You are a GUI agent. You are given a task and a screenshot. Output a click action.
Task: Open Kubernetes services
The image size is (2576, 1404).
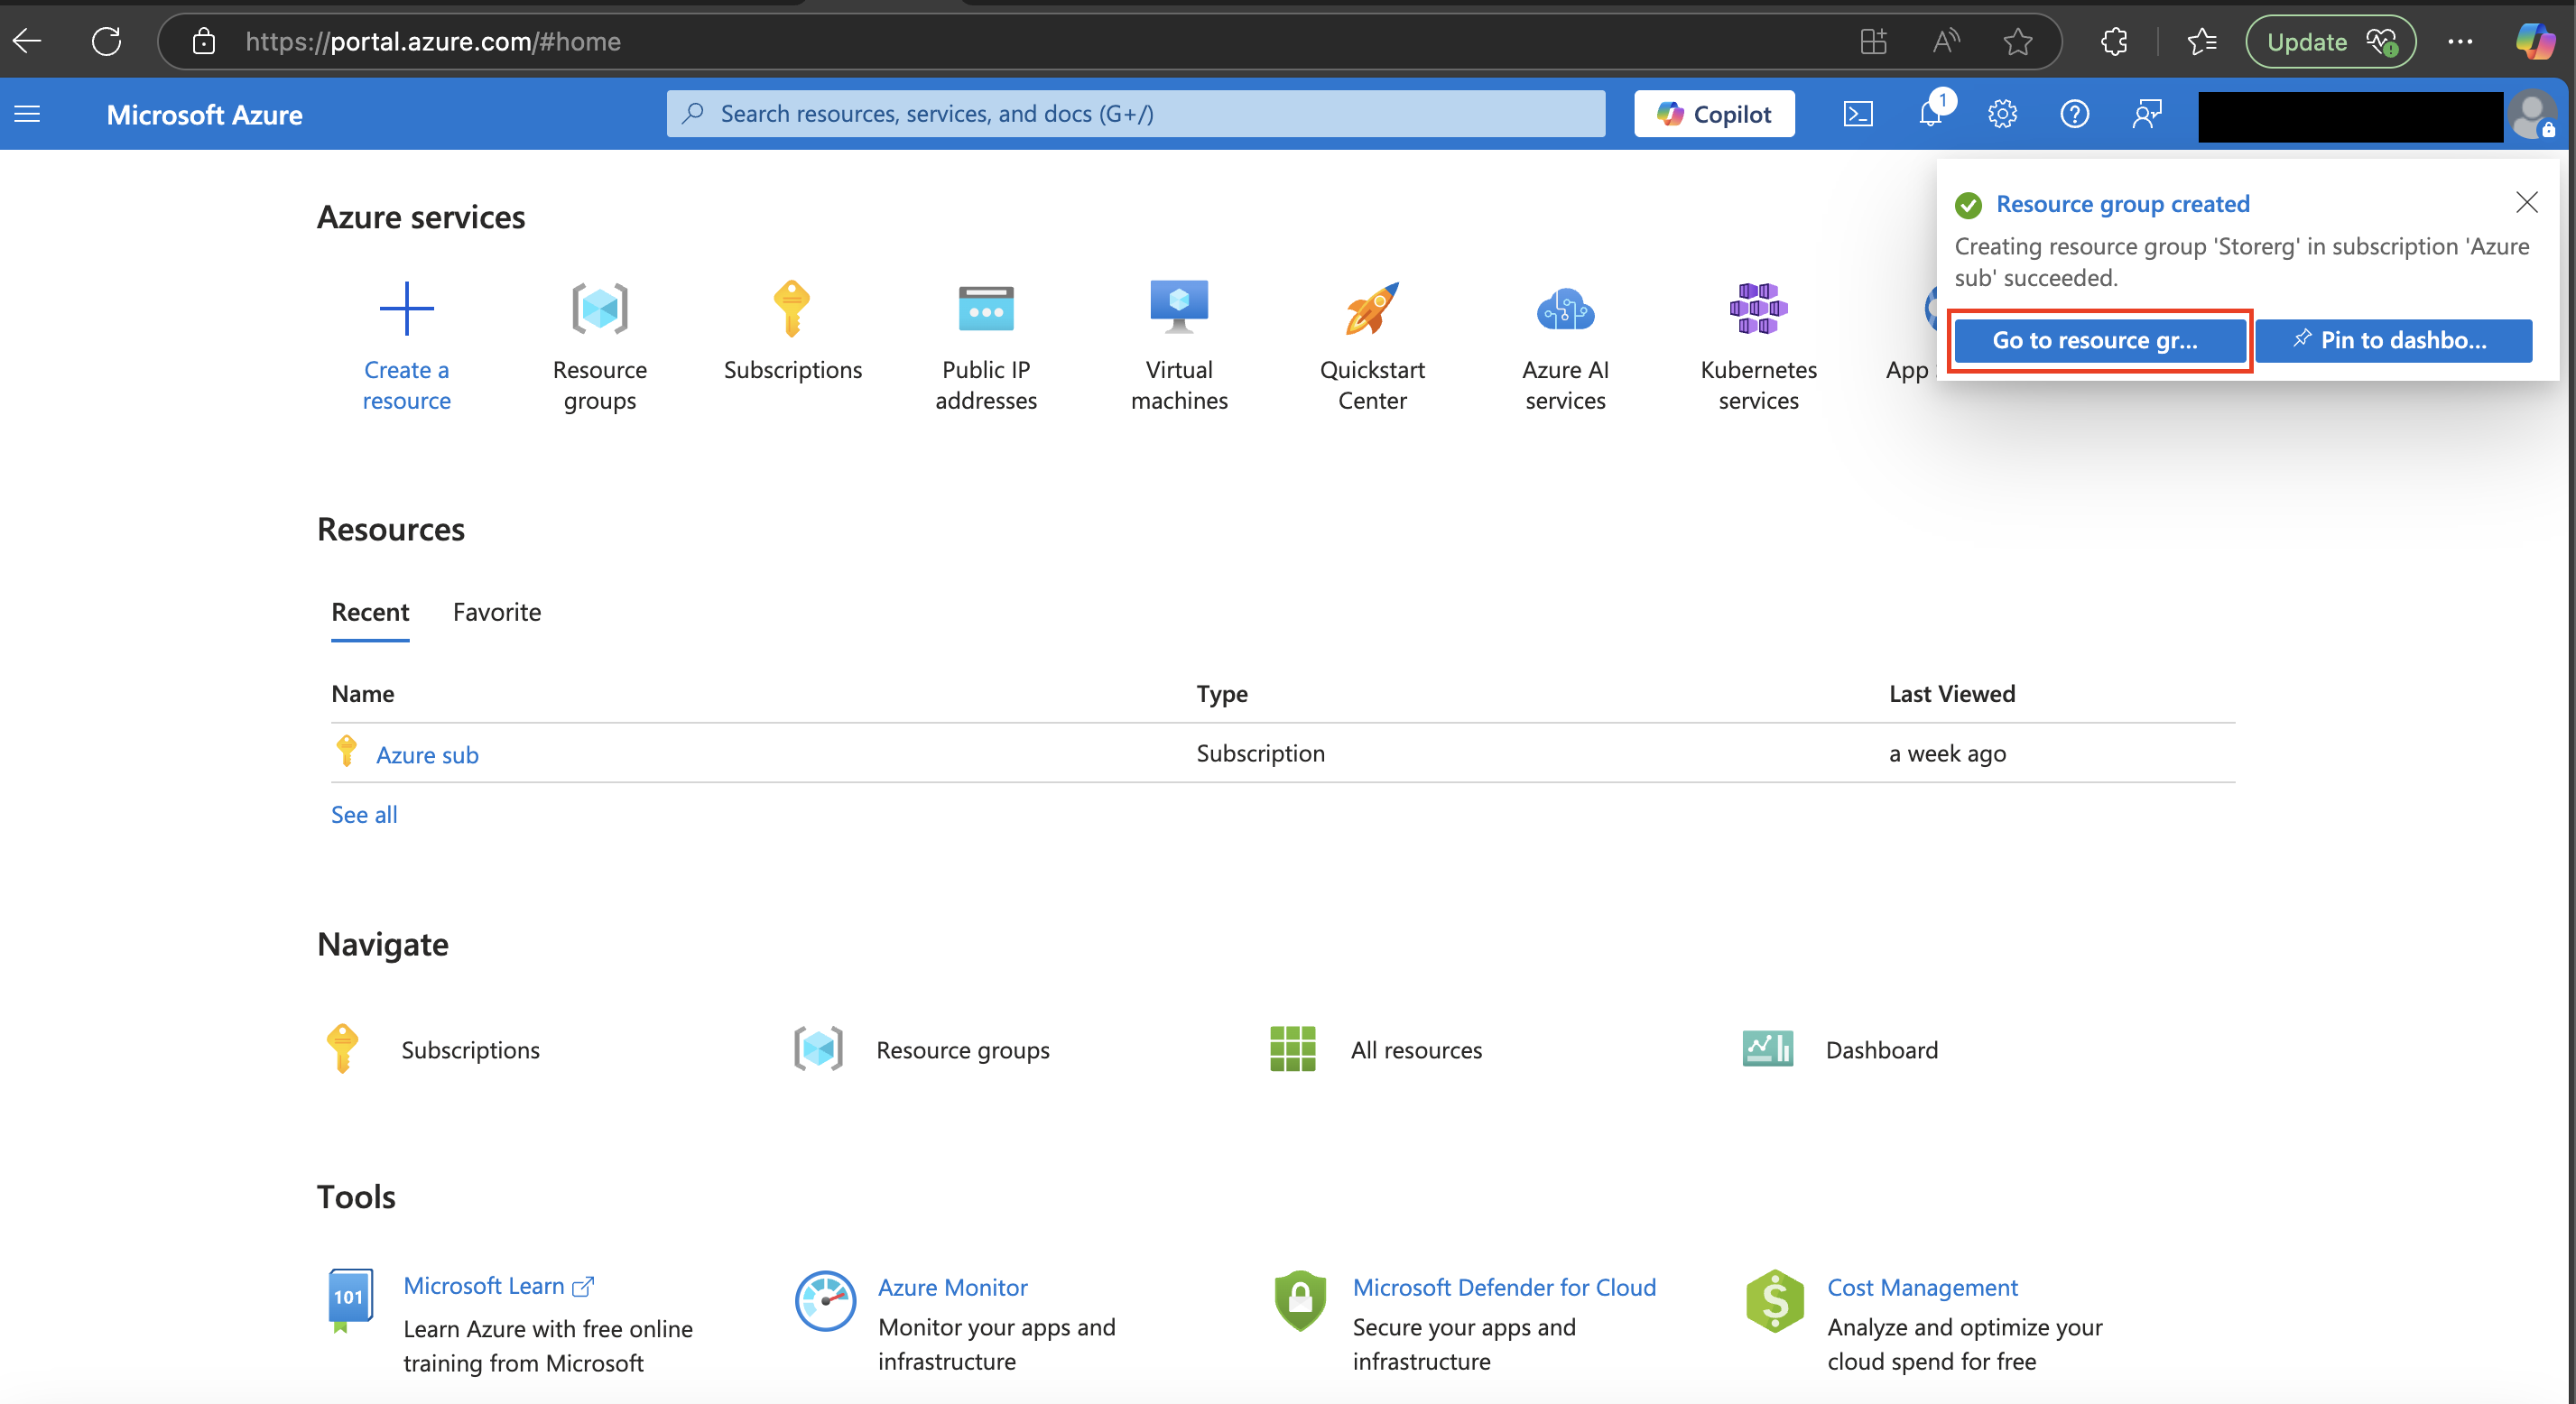point(1758,345)
